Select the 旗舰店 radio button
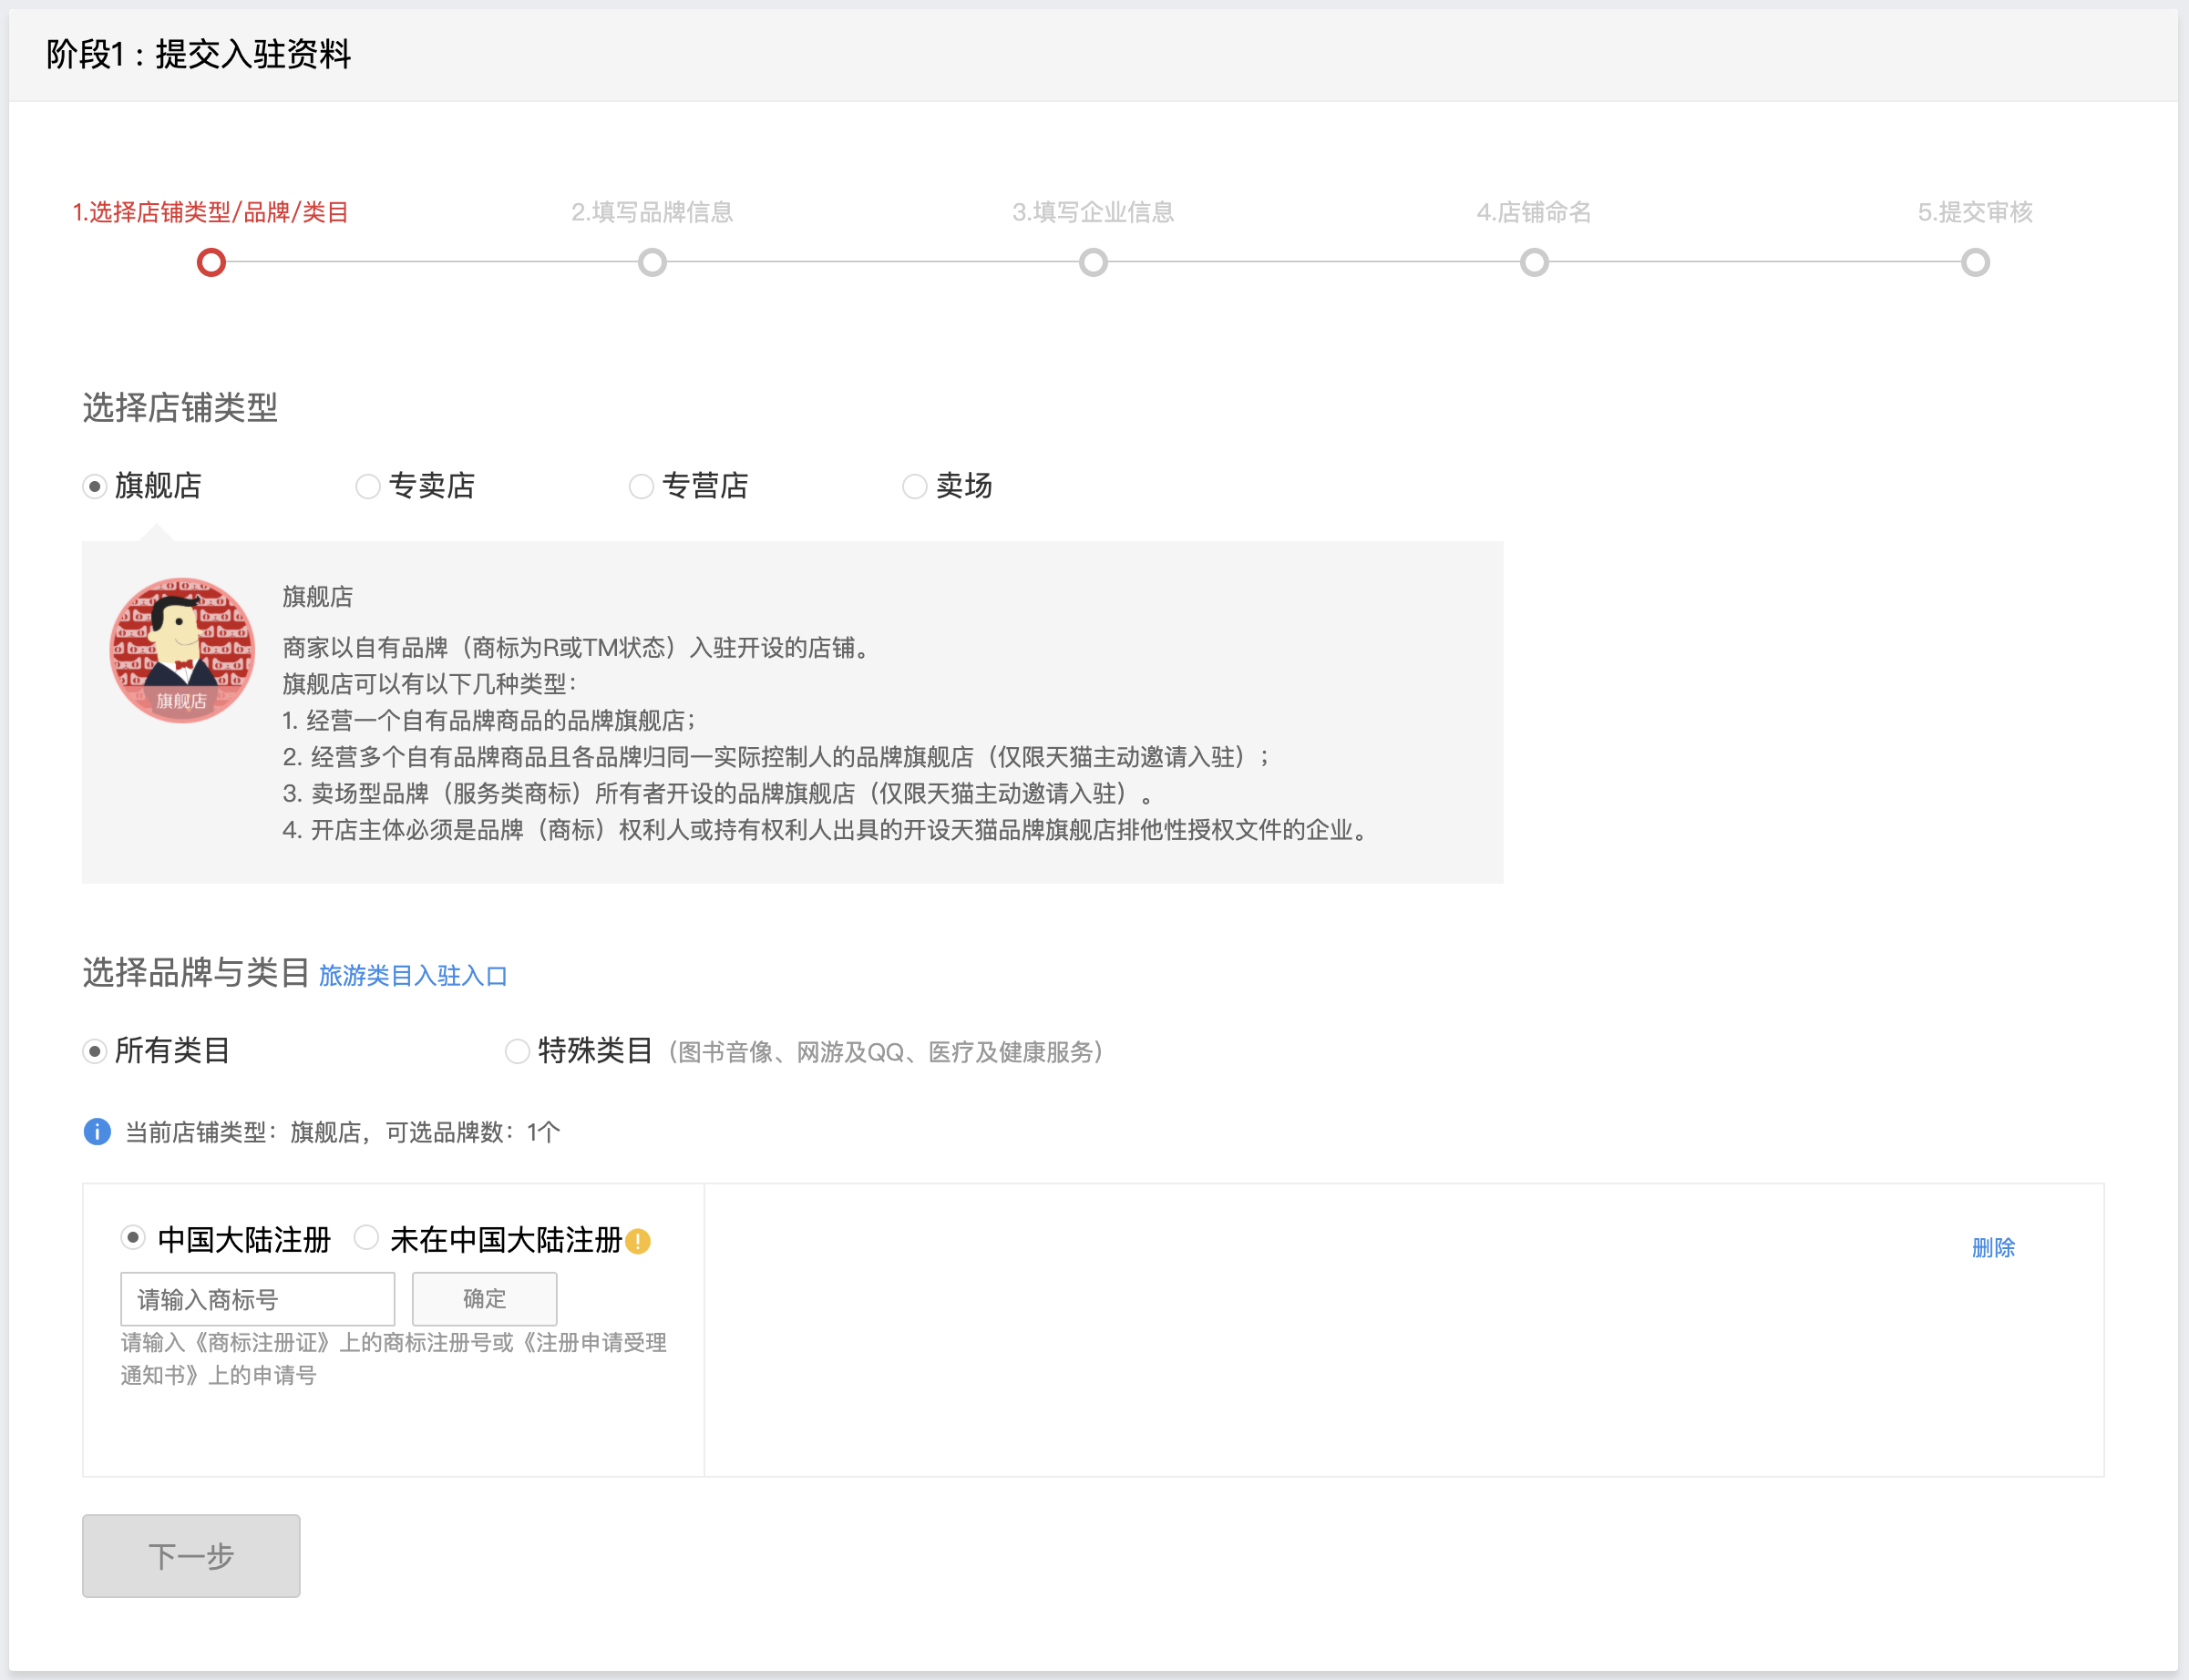 [x=95, y=487]
